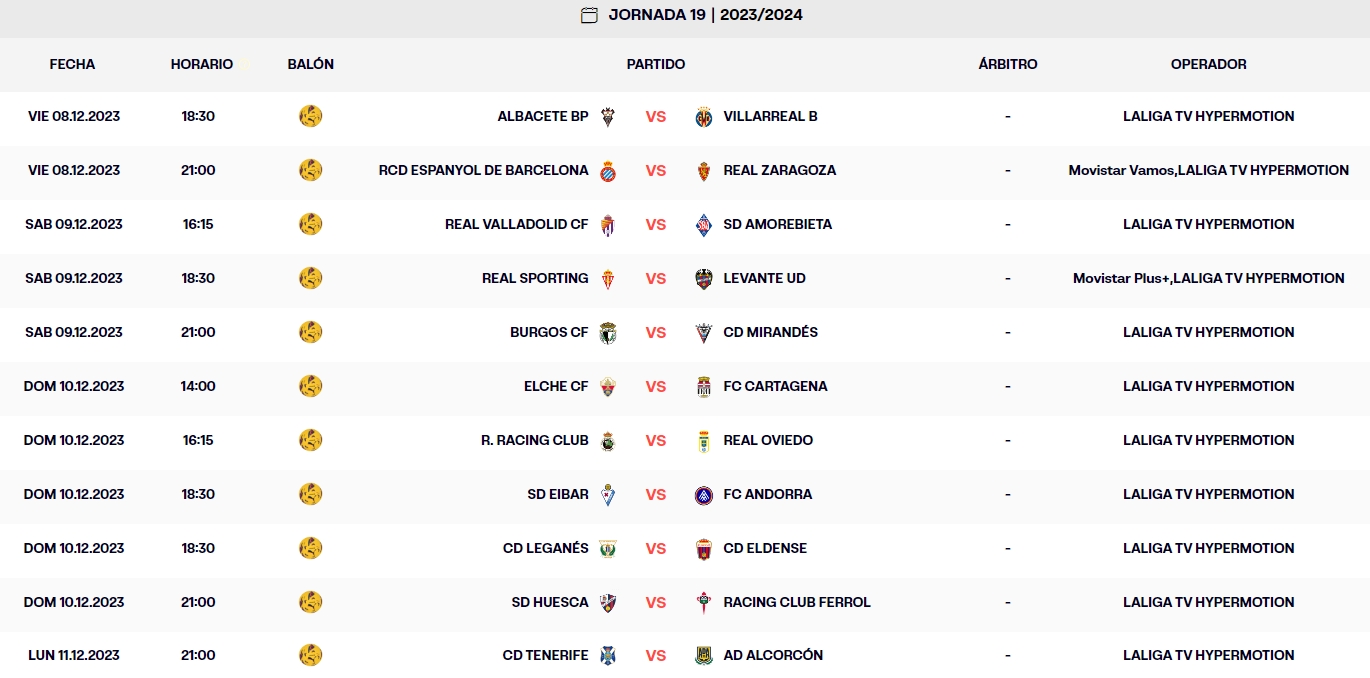Select the FC Andorra club crest
This screenshot has height=678, width=1370.
pyautogui.click(x=703, y=494)
